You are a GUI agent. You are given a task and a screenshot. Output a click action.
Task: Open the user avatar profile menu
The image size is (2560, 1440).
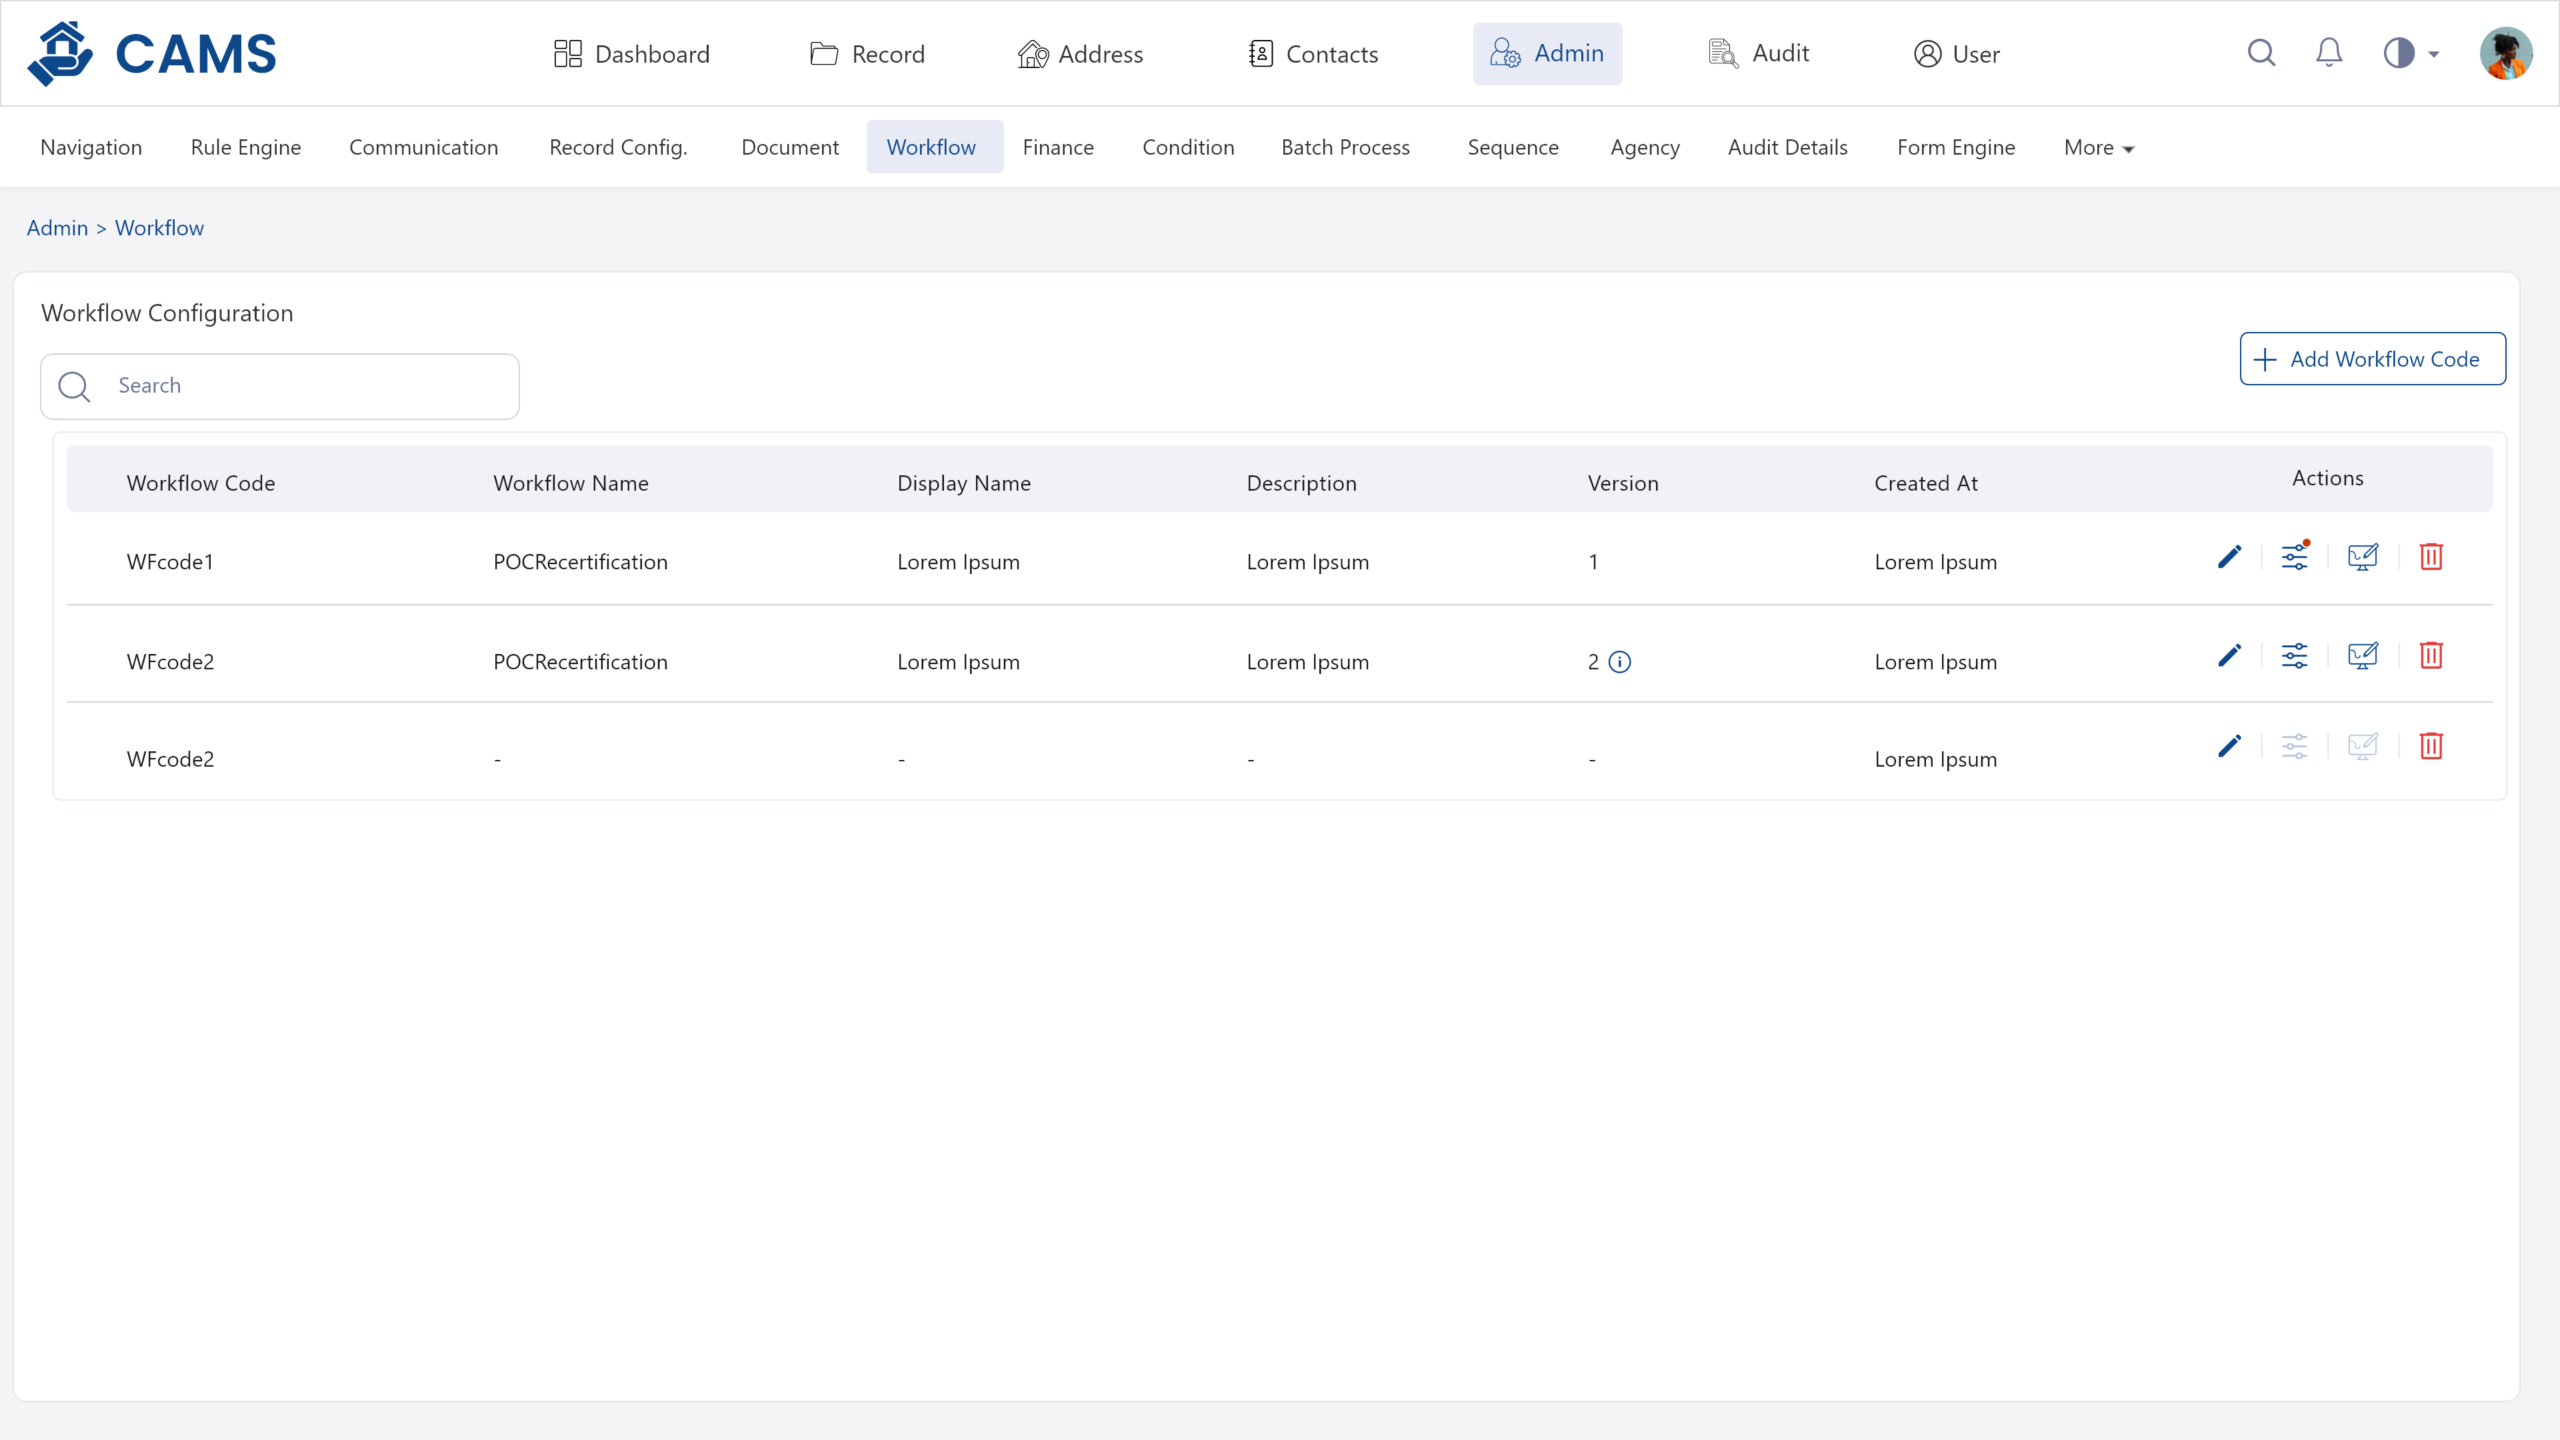2505,53
